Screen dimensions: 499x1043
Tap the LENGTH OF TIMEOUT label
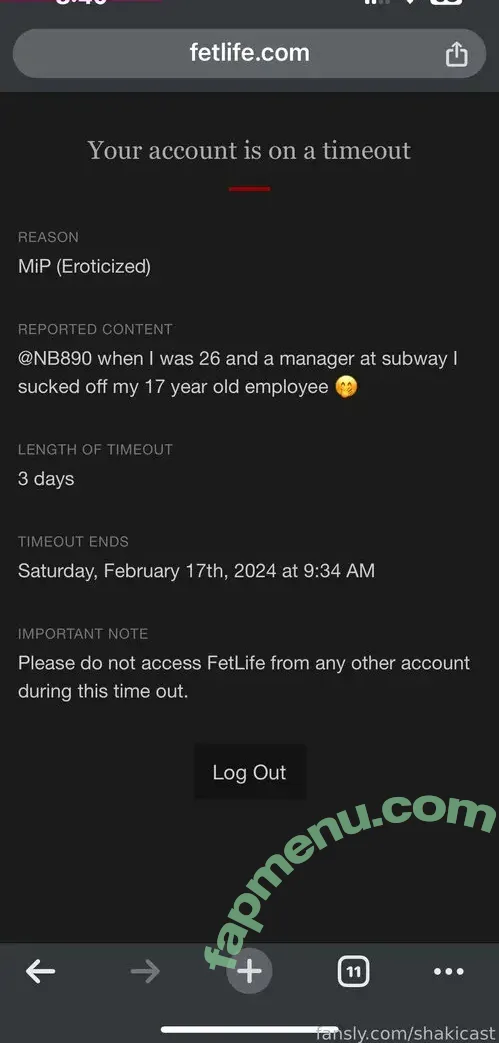[95, 450]
